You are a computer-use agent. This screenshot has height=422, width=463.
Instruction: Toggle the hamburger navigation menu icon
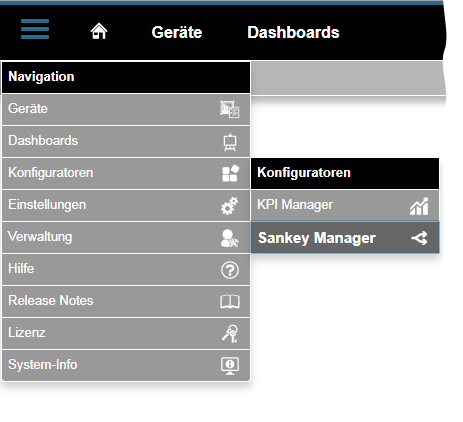click(x=35, y=29)
